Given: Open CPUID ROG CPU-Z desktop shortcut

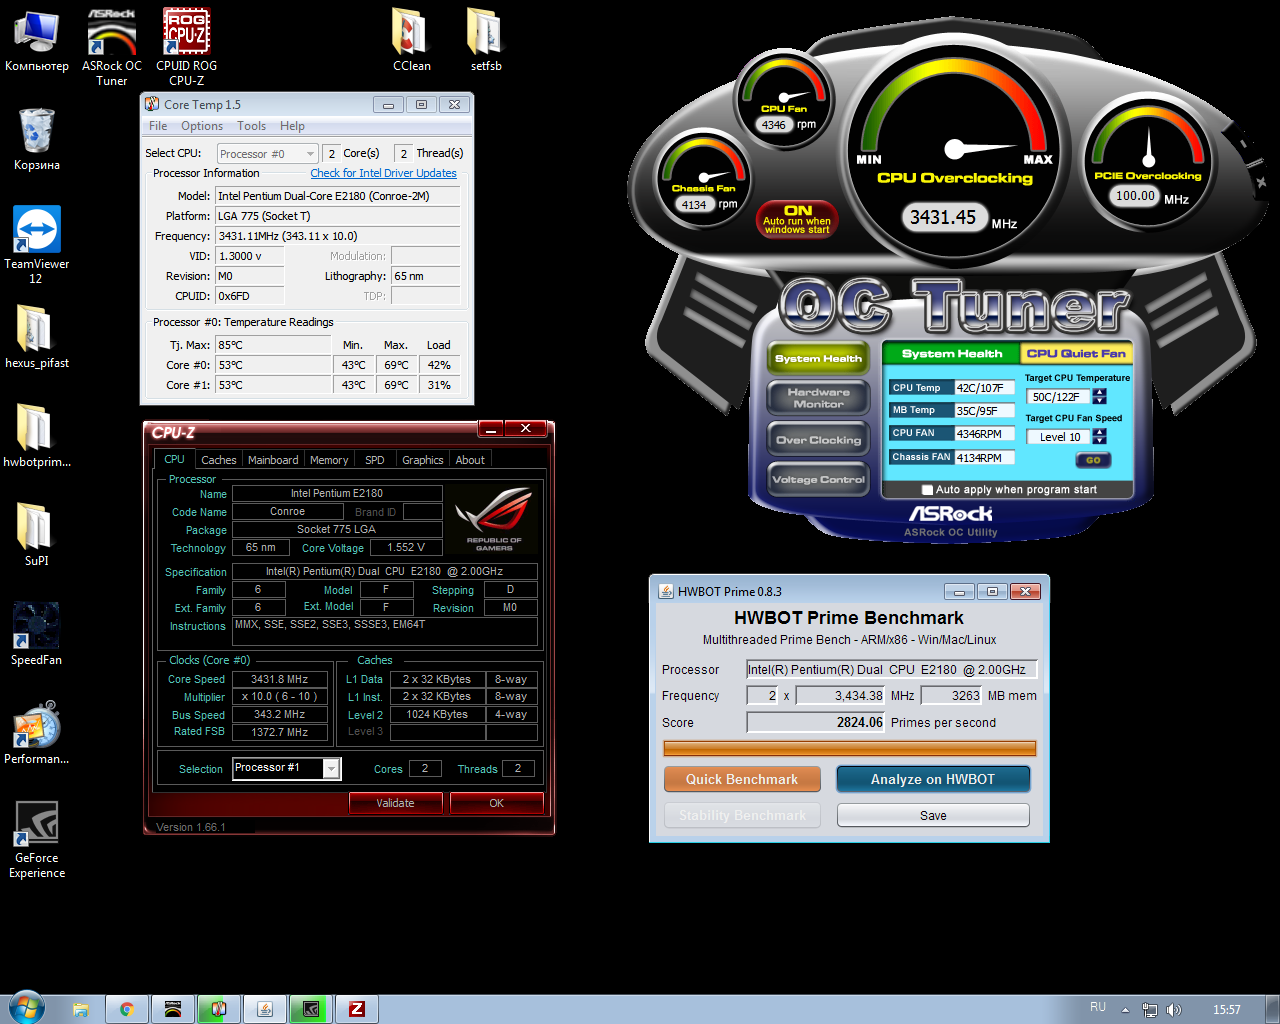Looking at the screenshot, I should [x=186, y=47].
